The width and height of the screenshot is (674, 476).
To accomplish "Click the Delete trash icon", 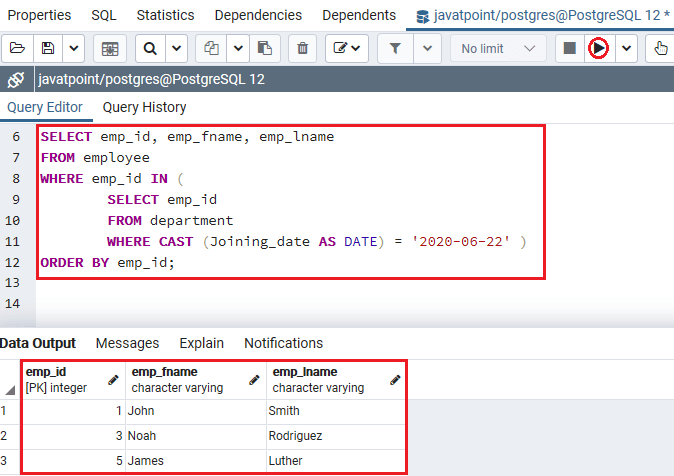I will pos(305,48).
